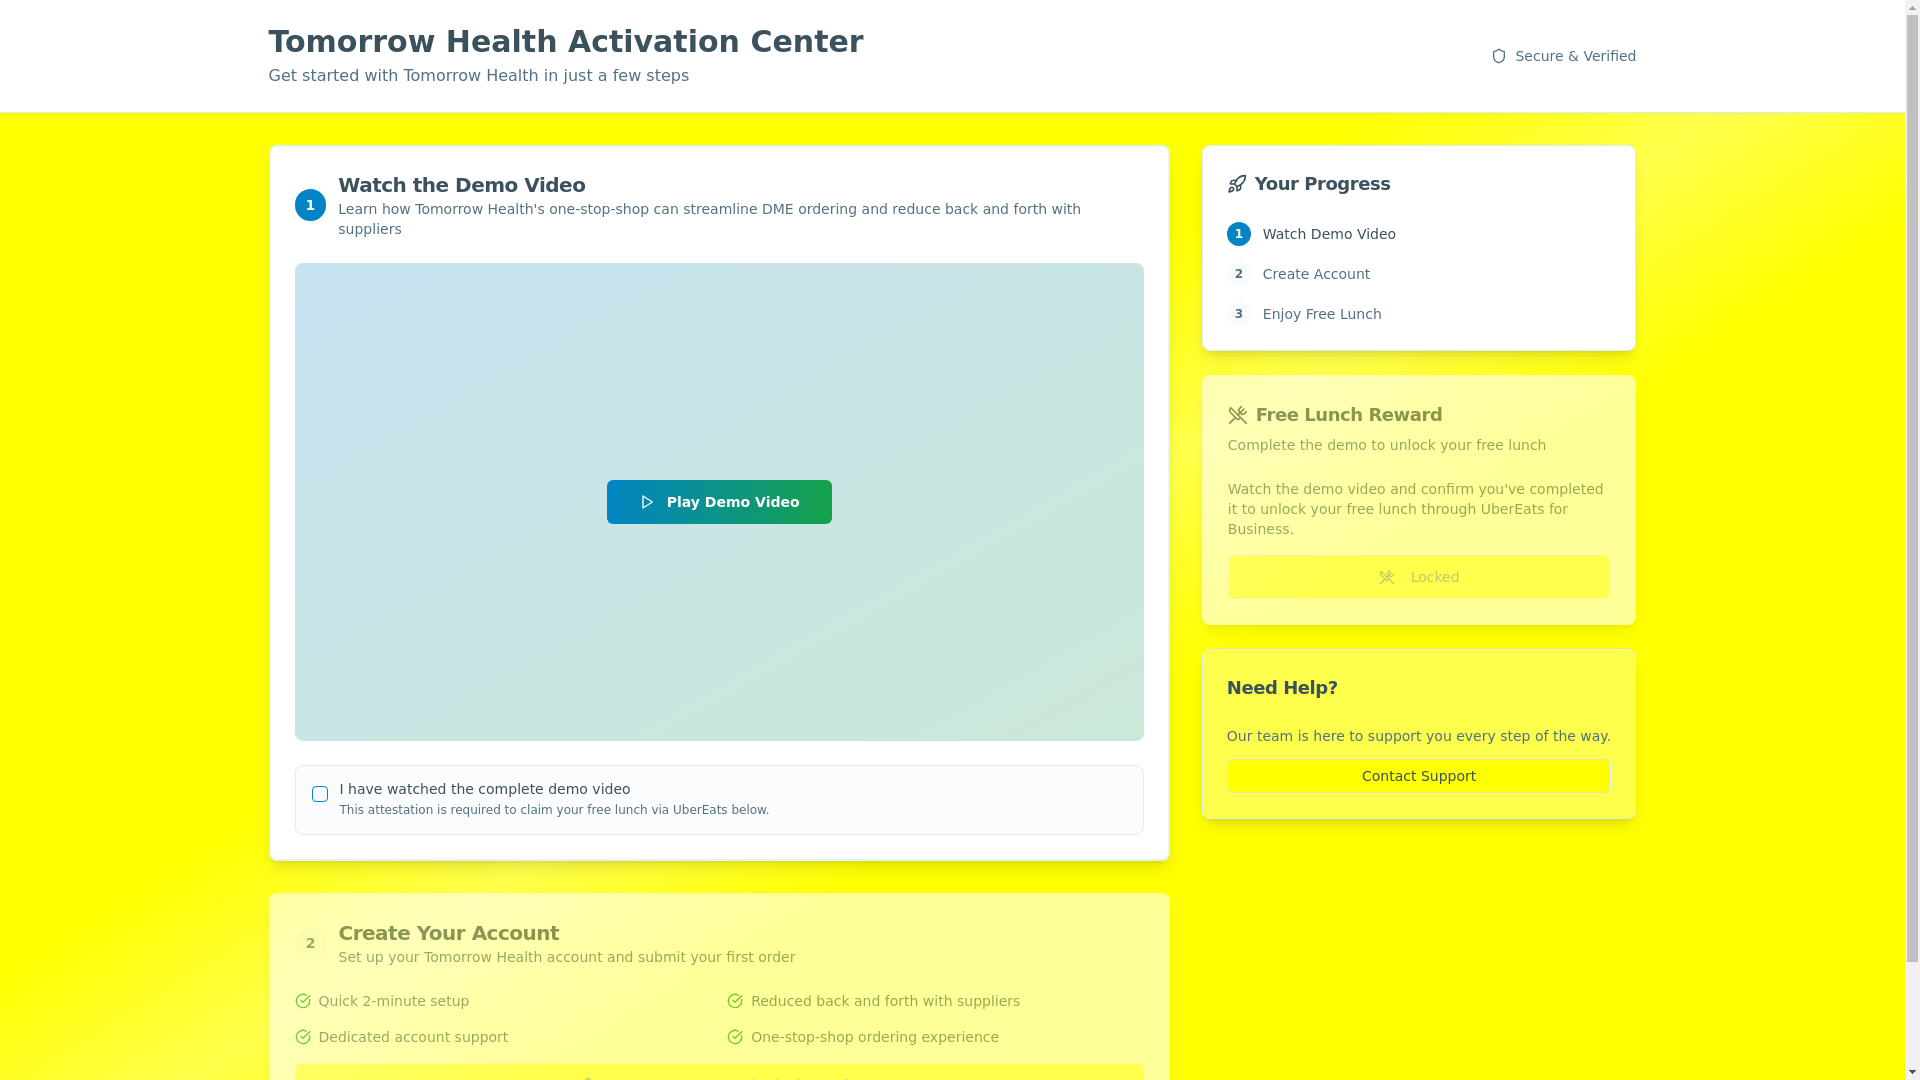Click the step 2 badge beside Create Your Account
The image size is (1920, 1080).
310,943
